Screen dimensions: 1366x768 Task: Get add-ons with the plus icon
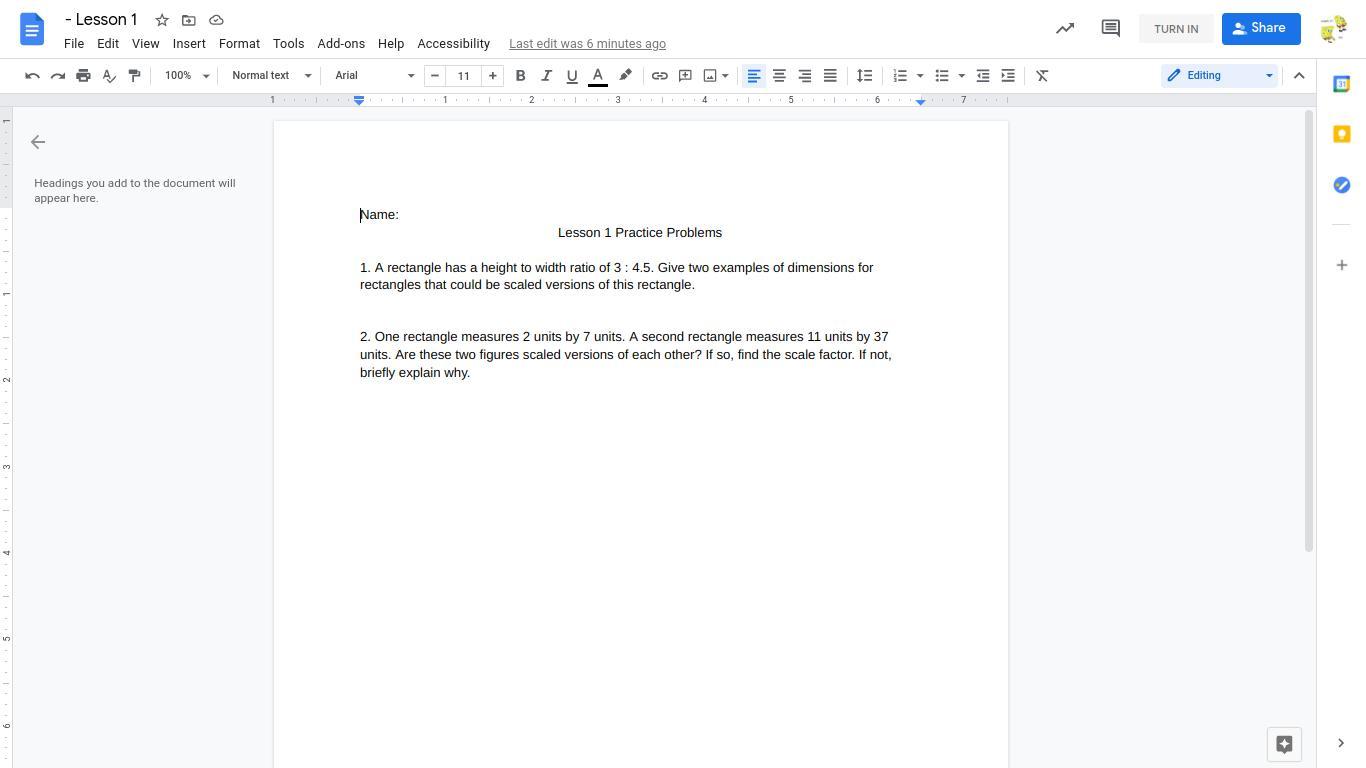[1342, 265]
